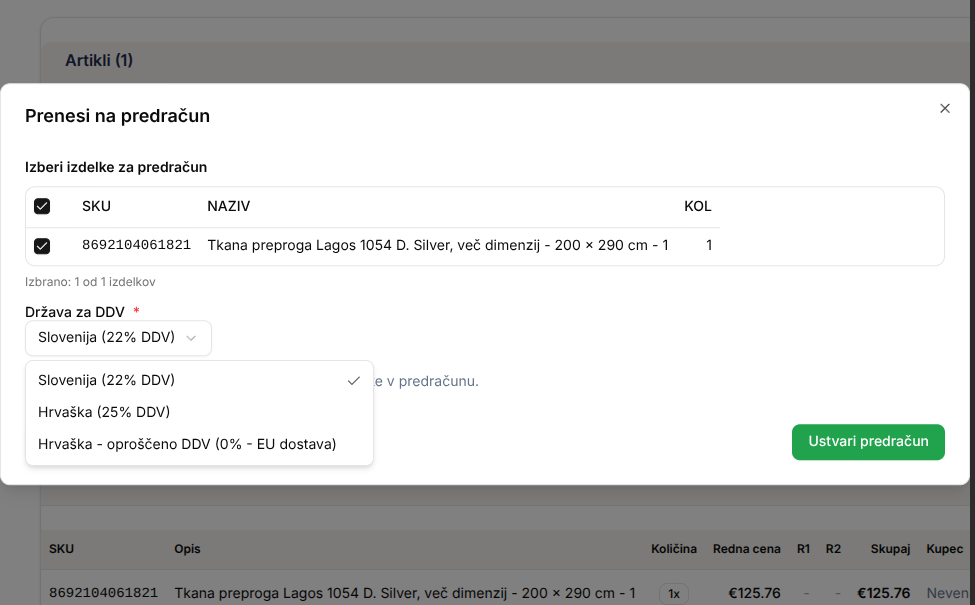Click the Izbrano: 1 od 1 izdelkov text
The height and width of the screenshot is (605, 975).
click(90, 282)
